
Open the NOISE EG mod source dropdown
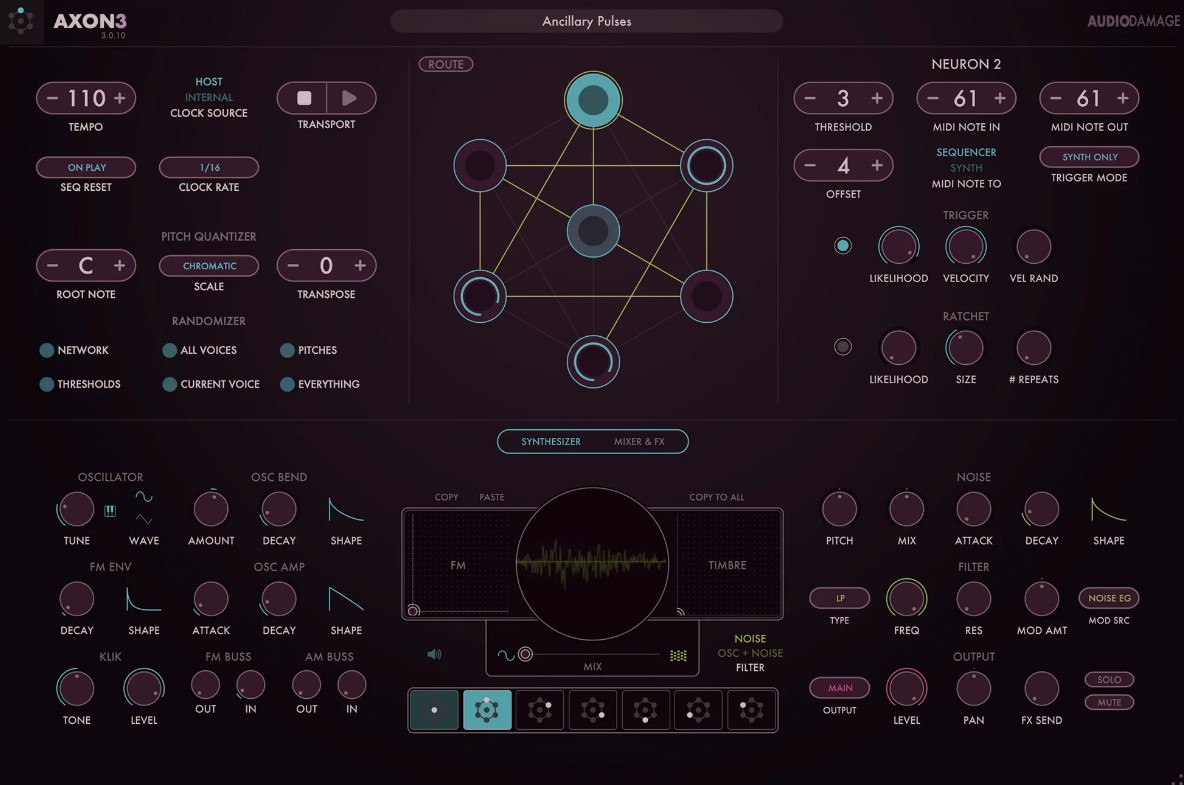[1109, 598]
